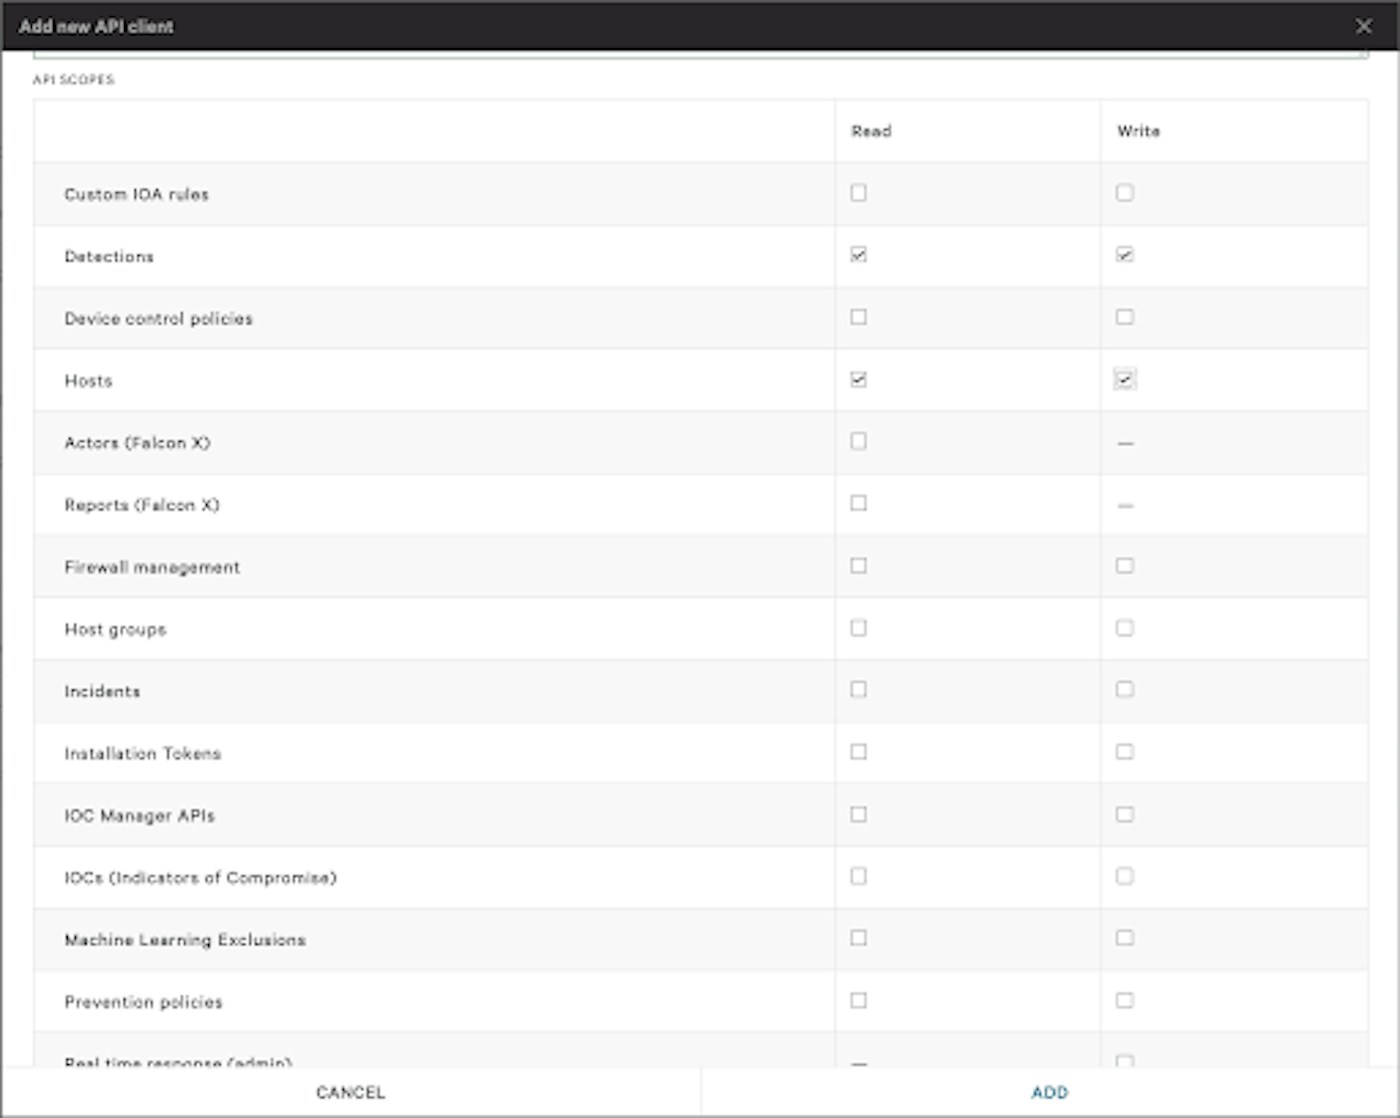Enable Read scope for Host groups
The image size is (1400, 1118).
[x=858, y=628]
